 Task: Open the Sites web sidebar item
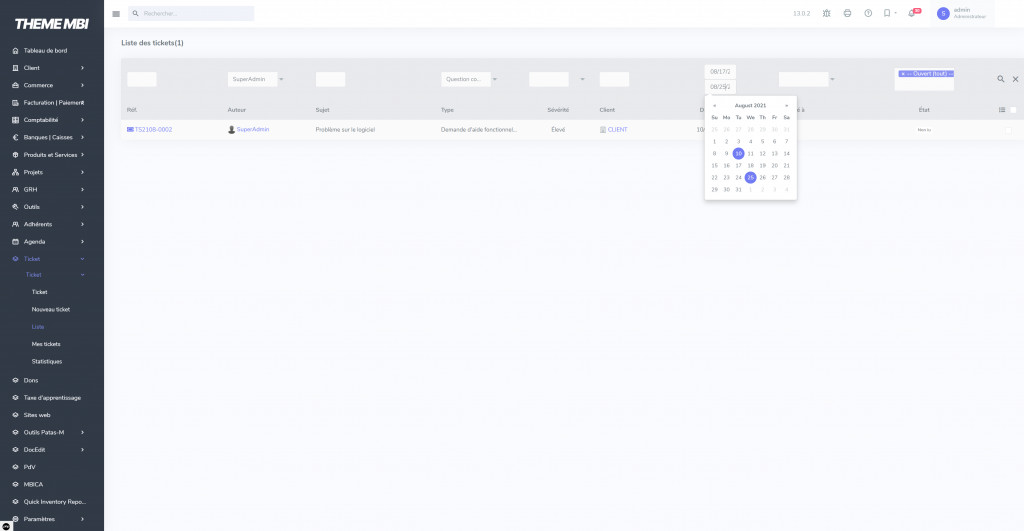point(37,415)
